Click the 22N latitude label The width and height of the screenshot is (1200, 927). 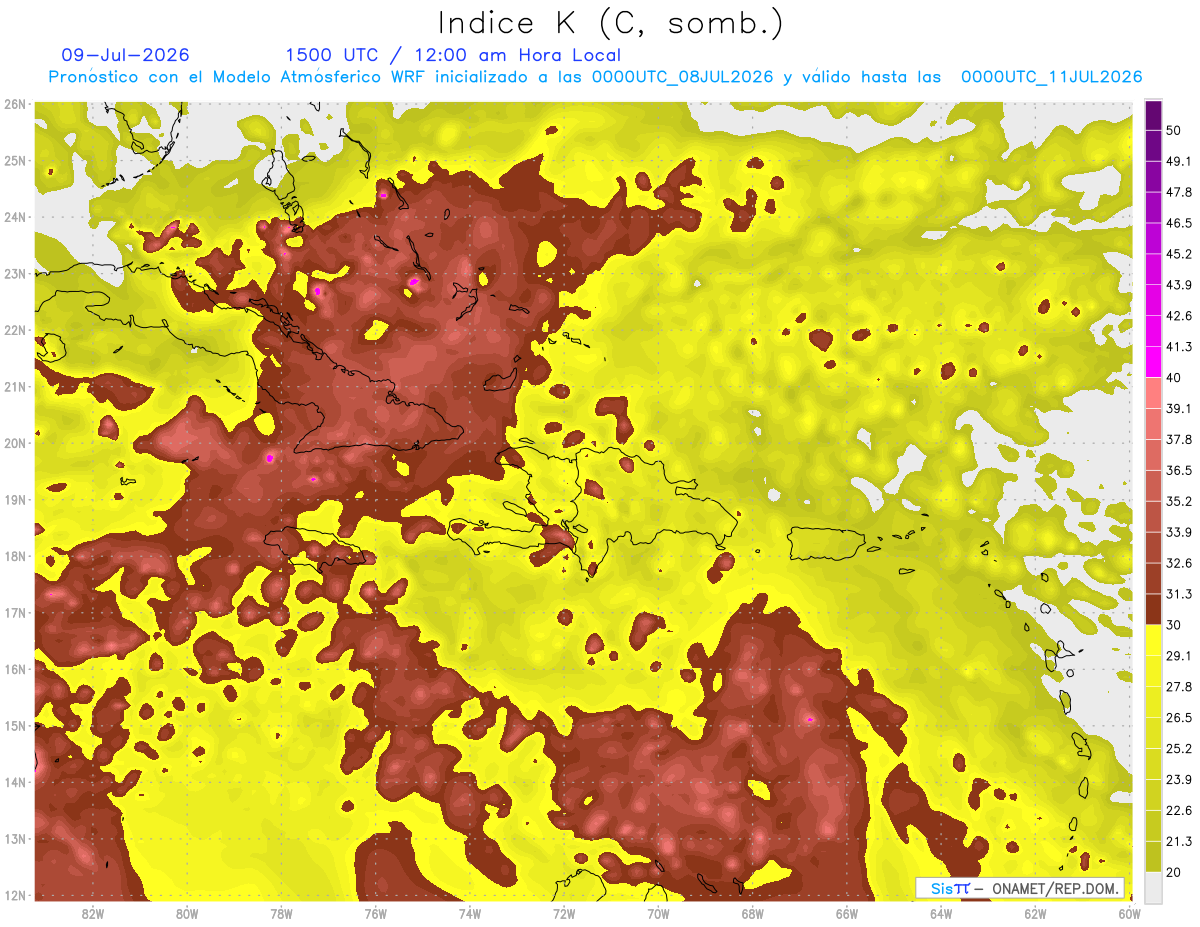tap(15, 330)
